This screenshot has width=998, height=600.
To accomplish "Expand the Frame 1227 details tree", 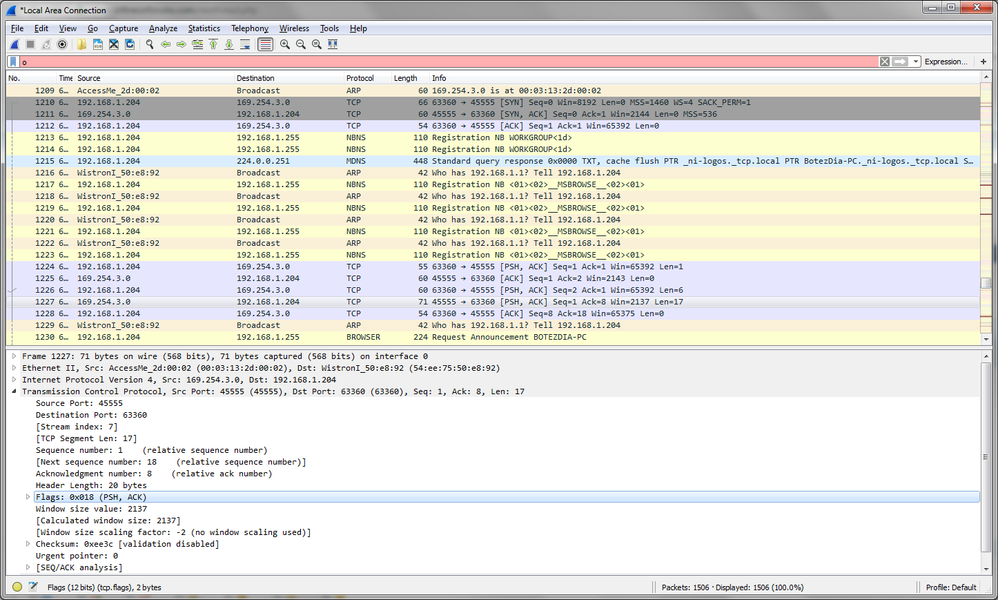I will coord(14,356).
